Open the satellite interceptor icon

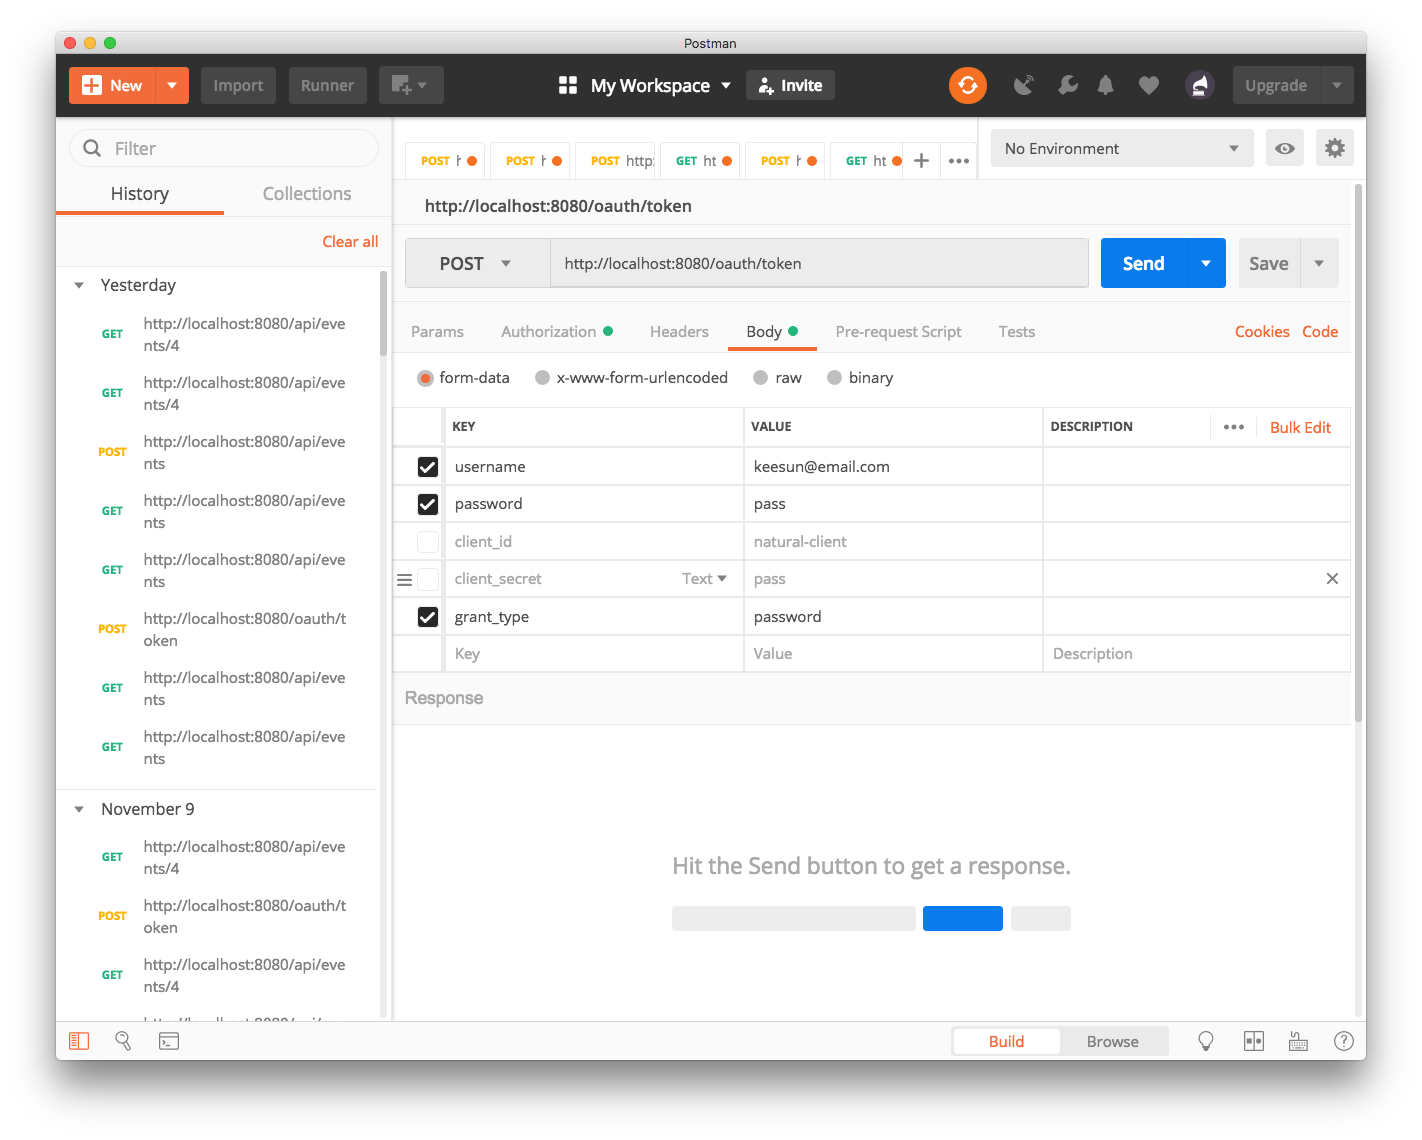tap(1024, 86)
